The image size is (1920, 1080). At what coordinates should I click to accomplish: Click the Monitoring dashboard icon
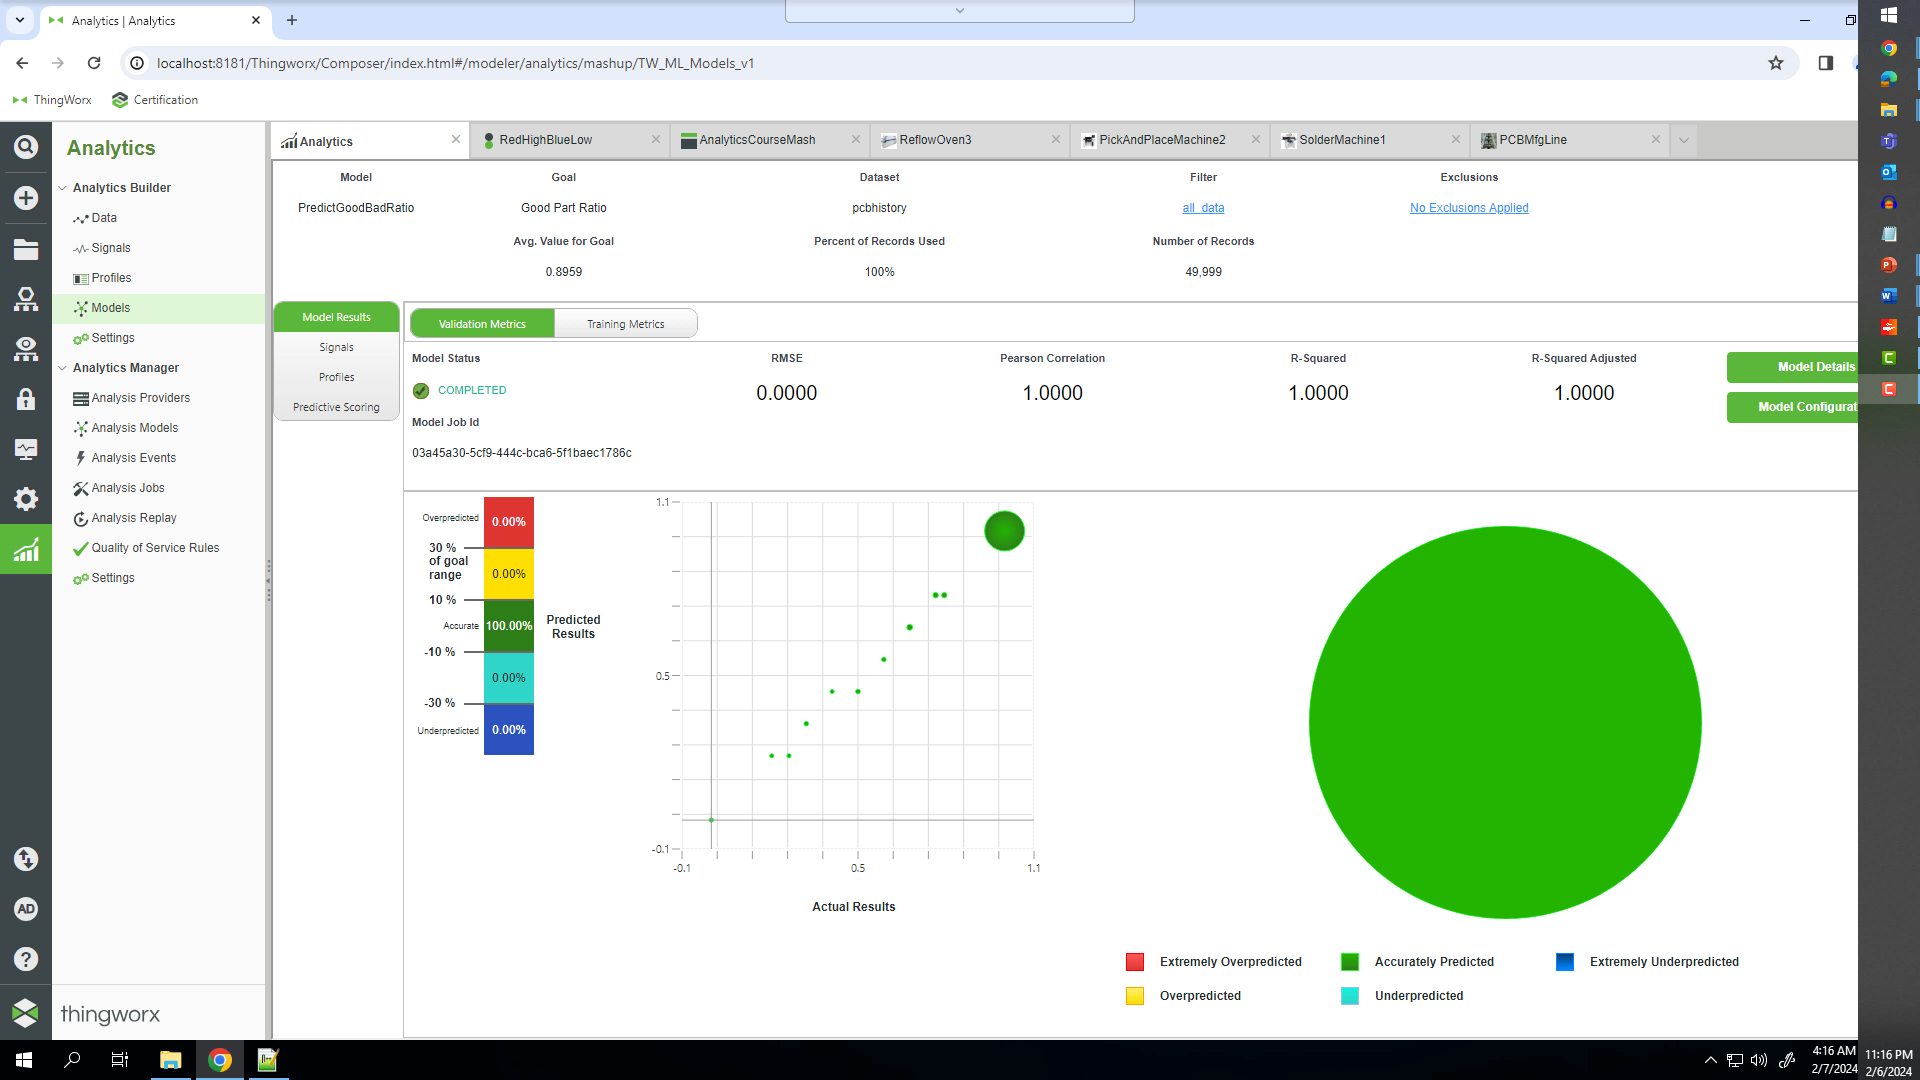[x=25, y=449]
